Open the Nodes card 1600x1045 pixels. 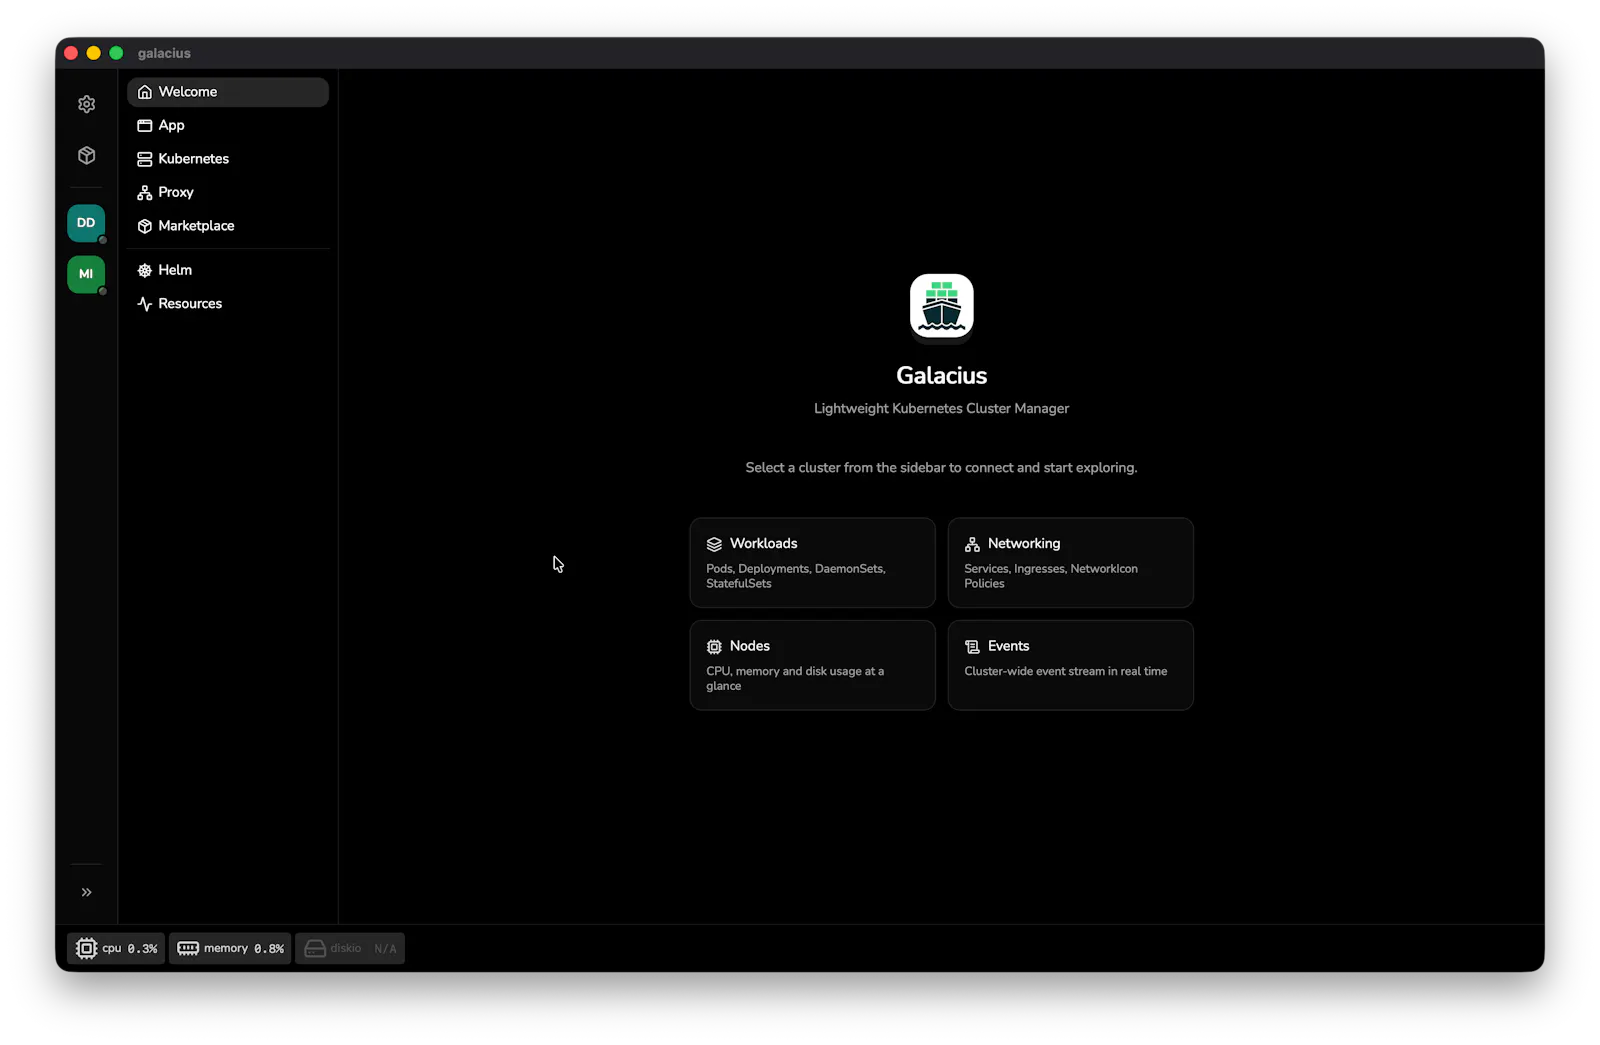point(813,665)
